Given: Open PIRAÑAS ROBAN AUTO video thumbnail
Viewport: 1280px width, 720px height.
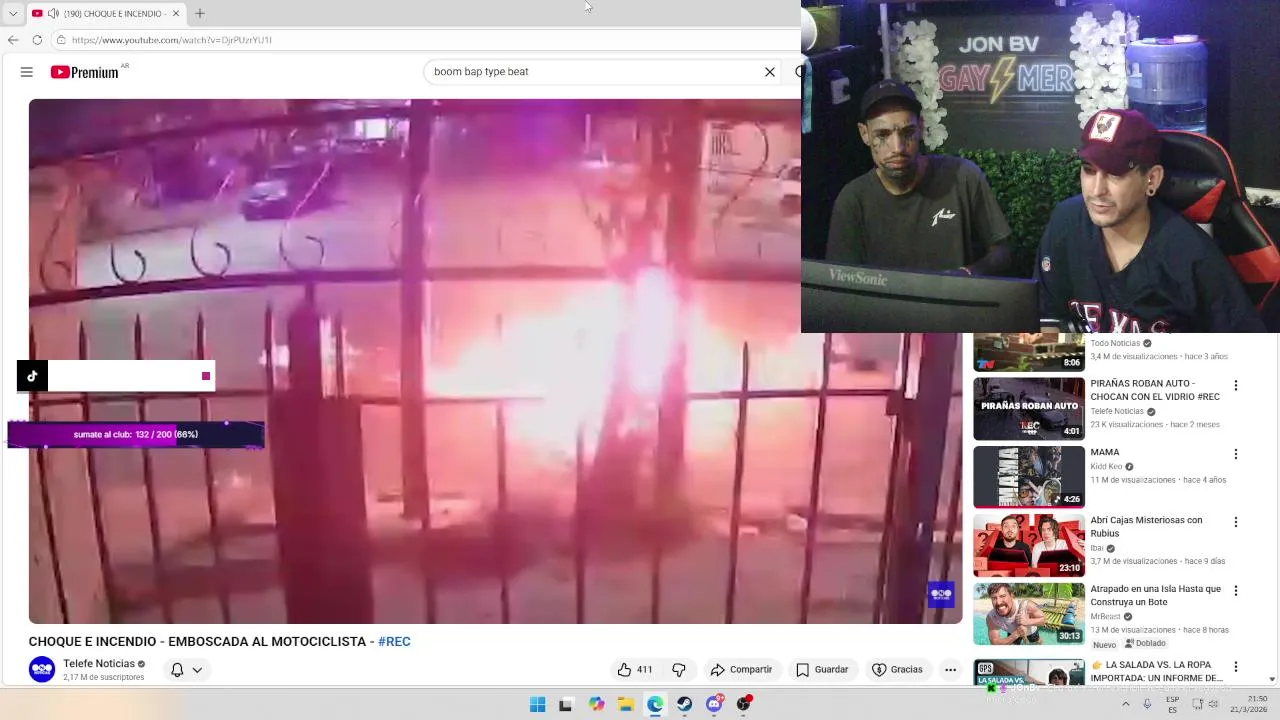Looking at the screenshot, I should 1029,408.
